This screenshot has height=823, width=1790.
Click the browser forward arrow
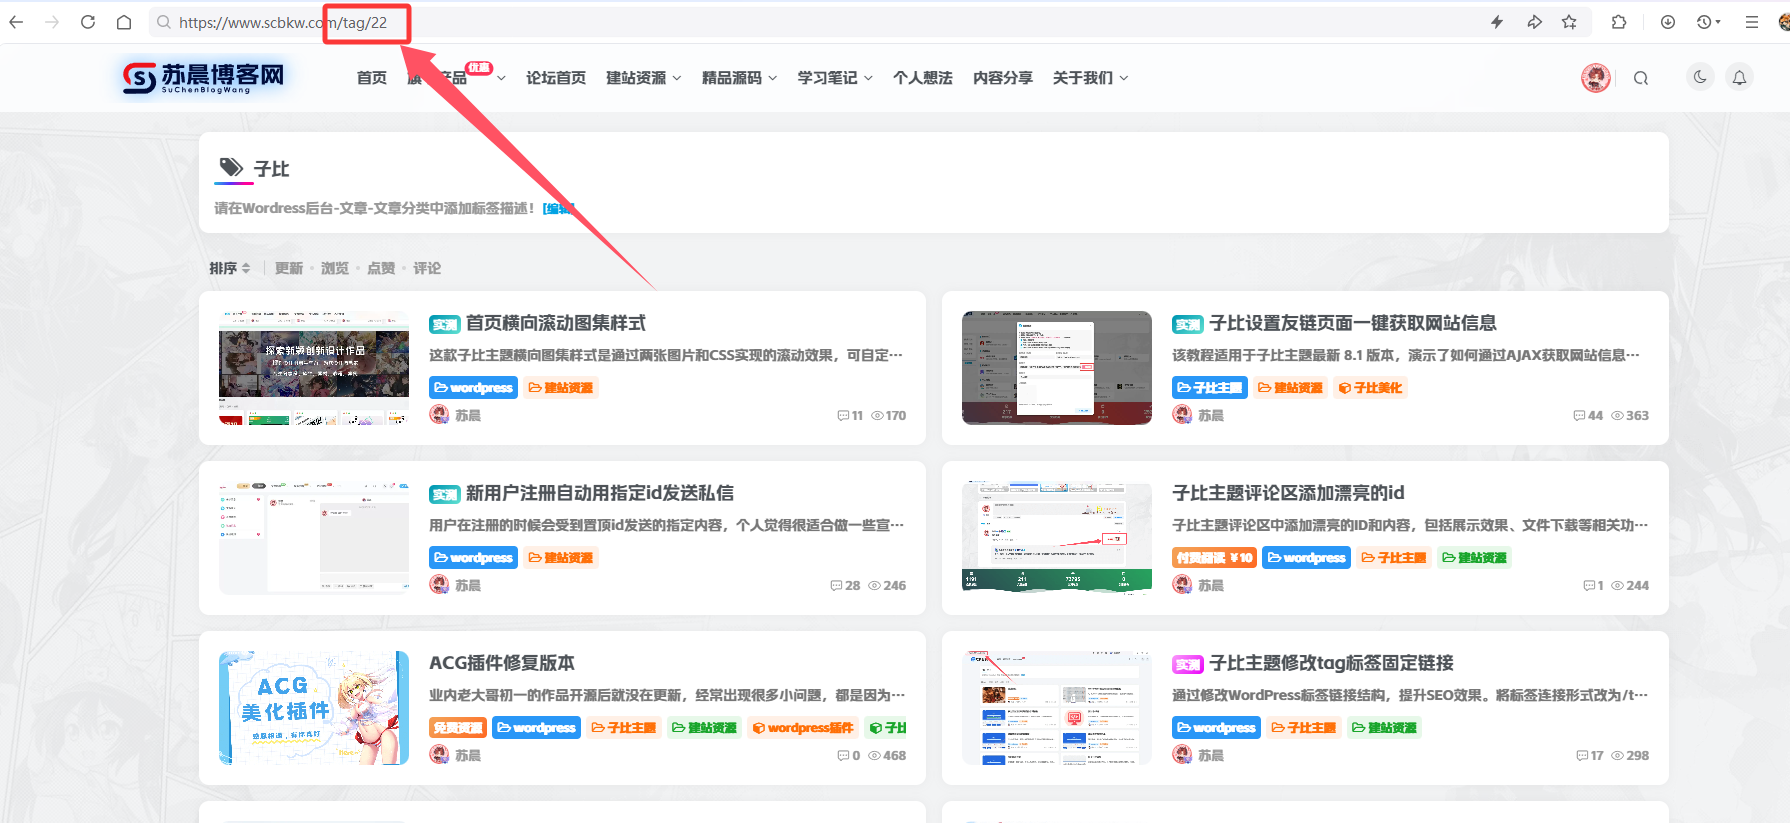[52, 22]
